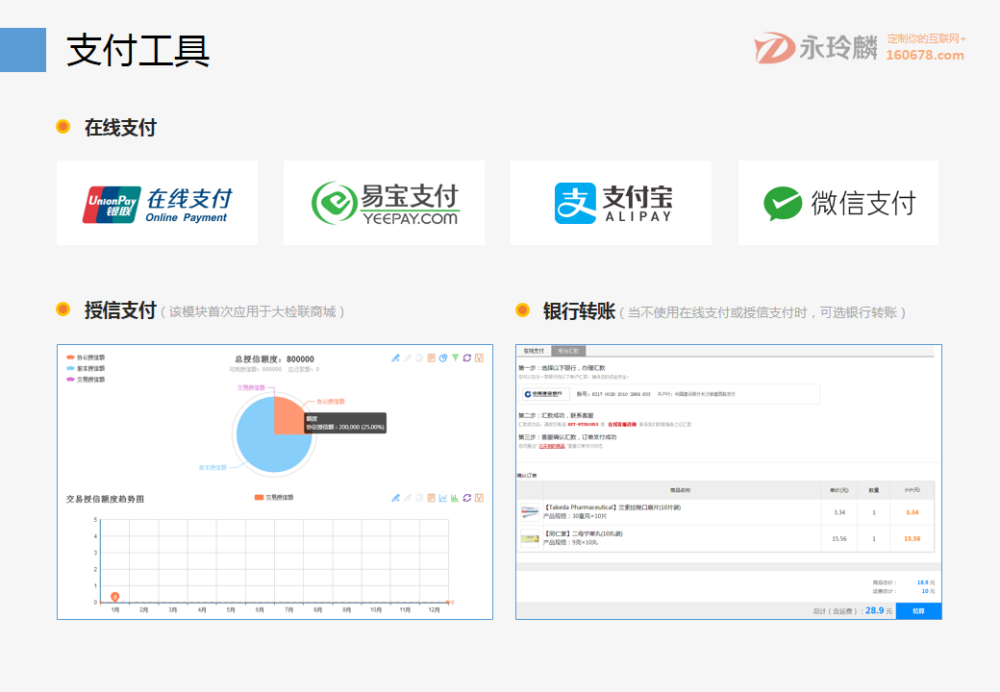Click the pie chart type icon in upper chart toolbar

point(443,358)
